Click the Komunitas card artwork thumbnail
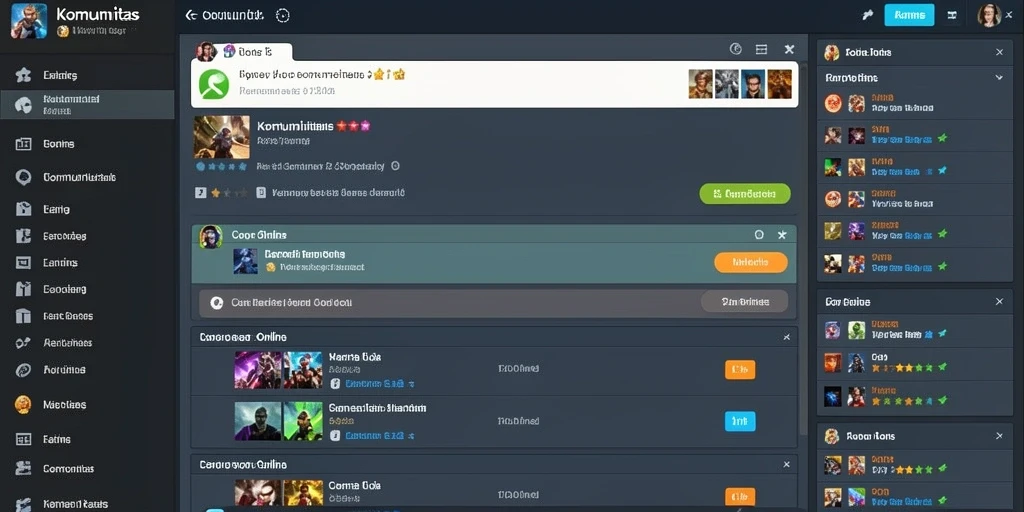1024x512 pixels. pos(222,137)
